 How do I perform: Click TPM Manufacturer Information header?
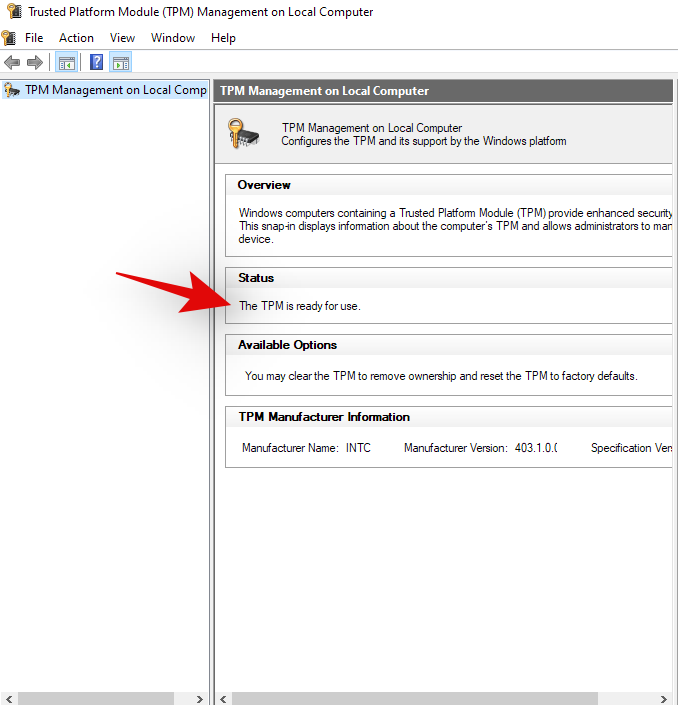[324, 417]
